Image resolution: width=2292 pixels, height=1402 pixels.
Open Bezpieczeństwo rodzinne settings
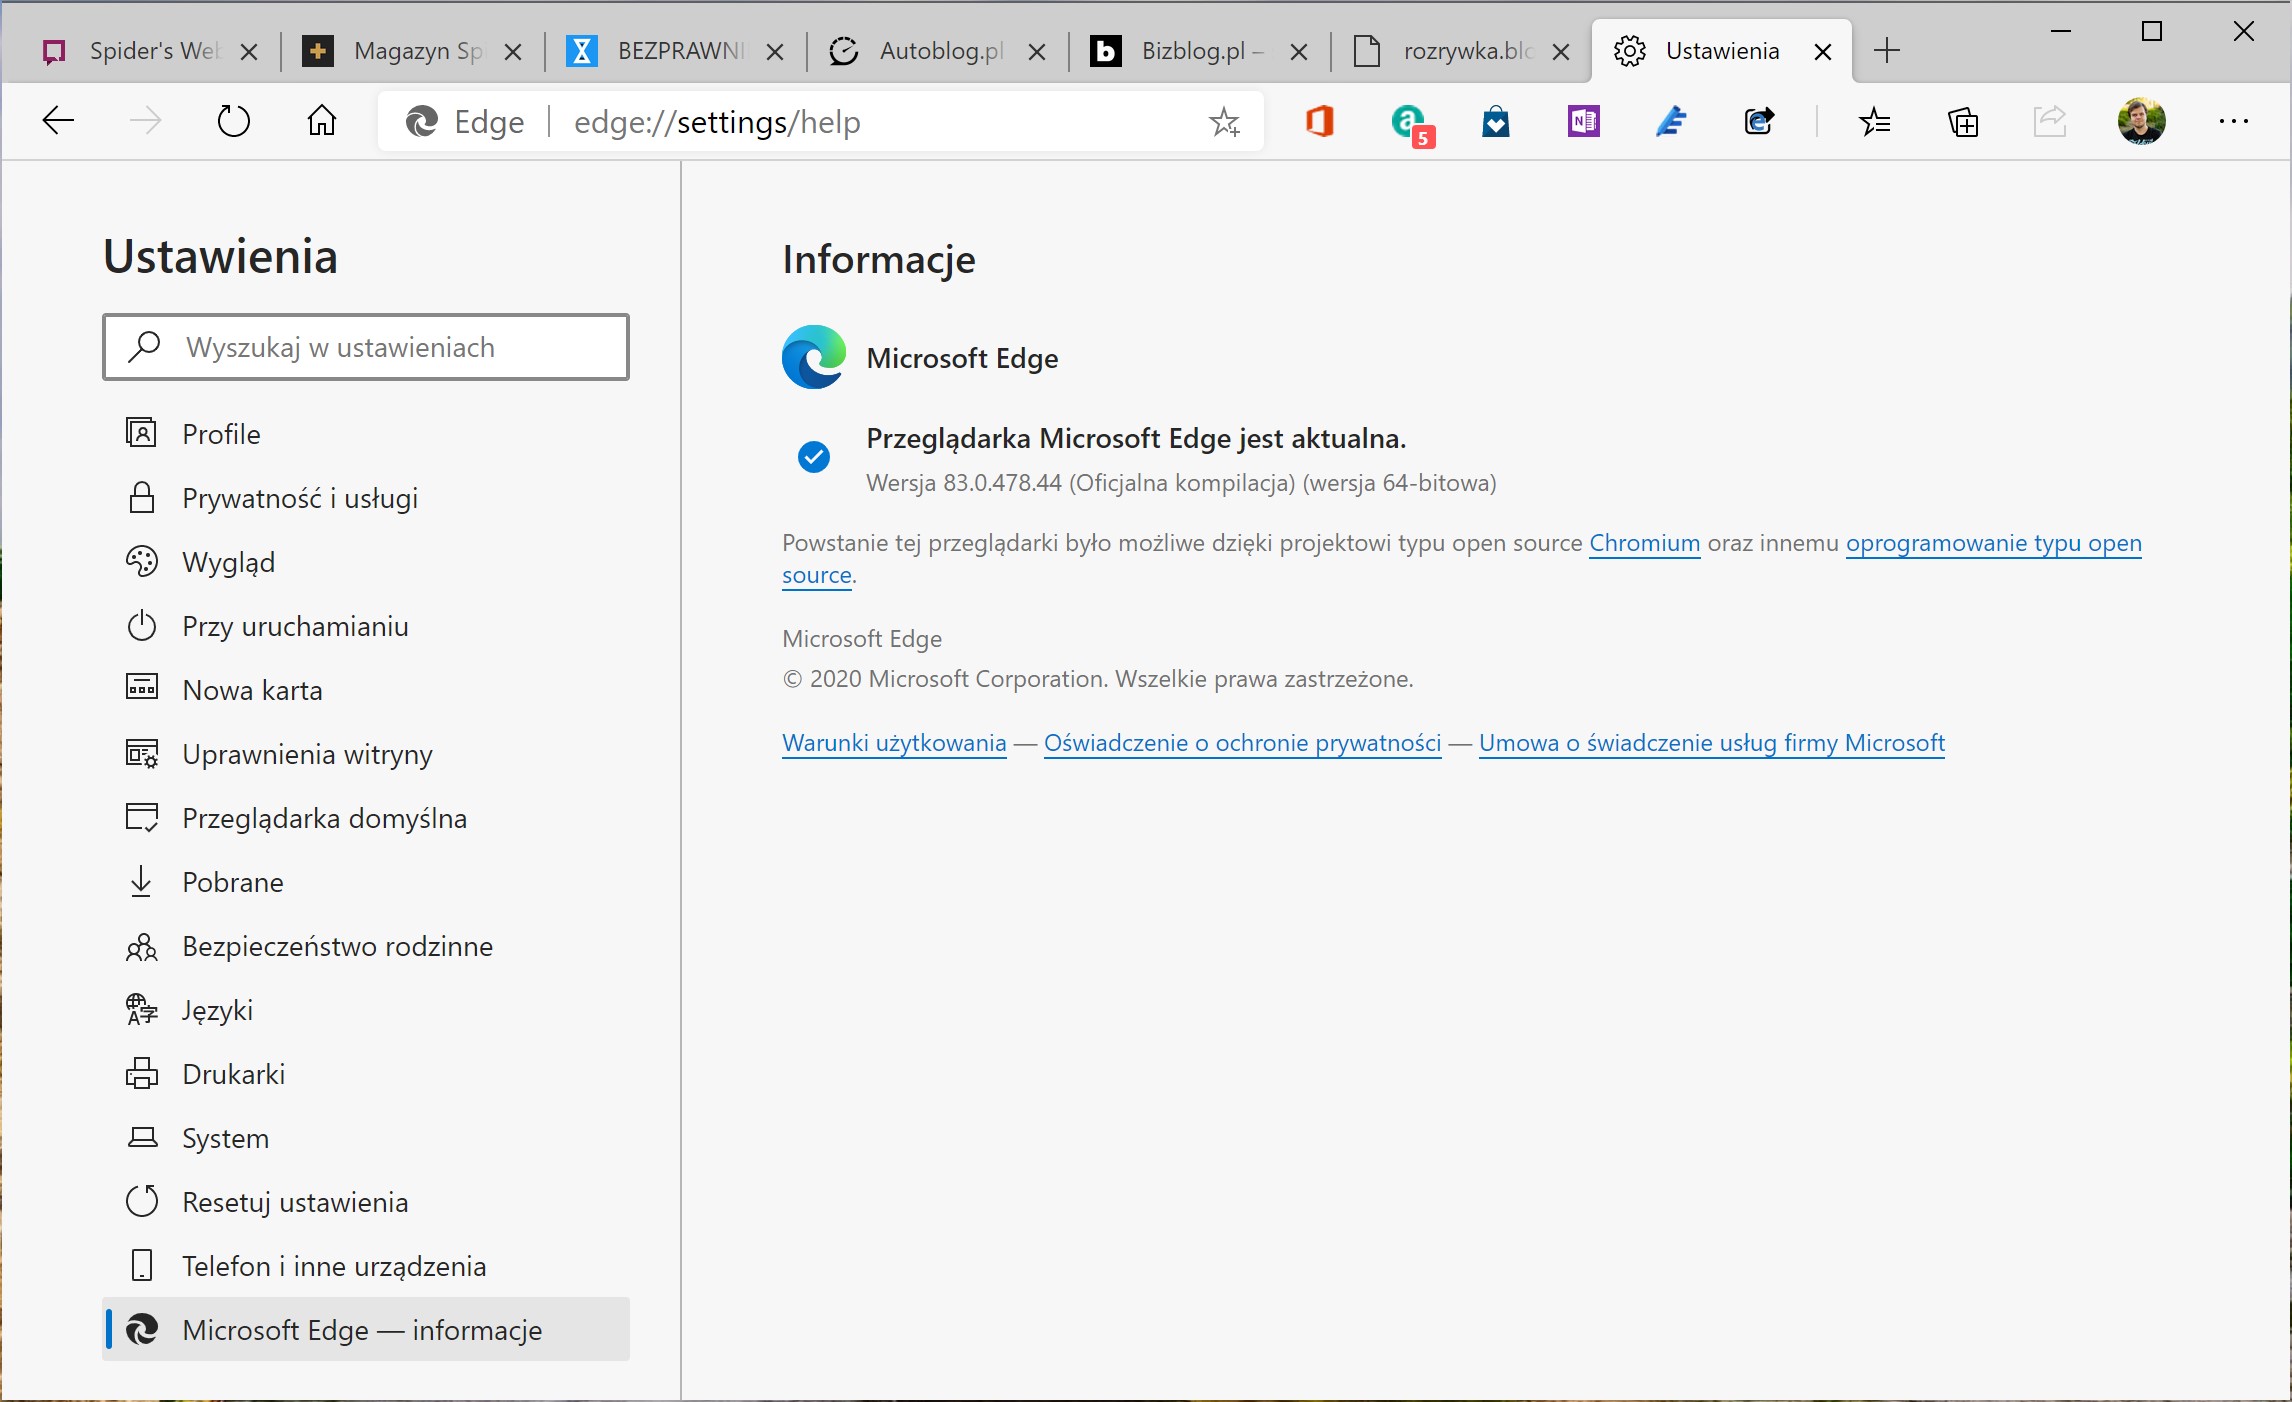366,946
